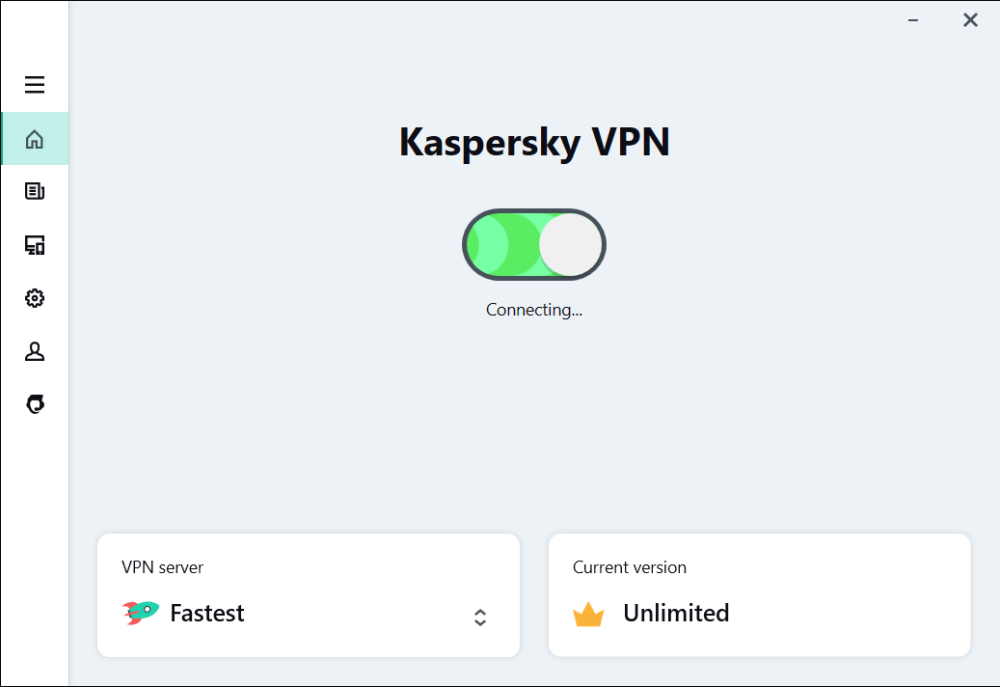Open the hamburger menu in the sidebar
The image size is (1000, 687).
tap(35, 85)
